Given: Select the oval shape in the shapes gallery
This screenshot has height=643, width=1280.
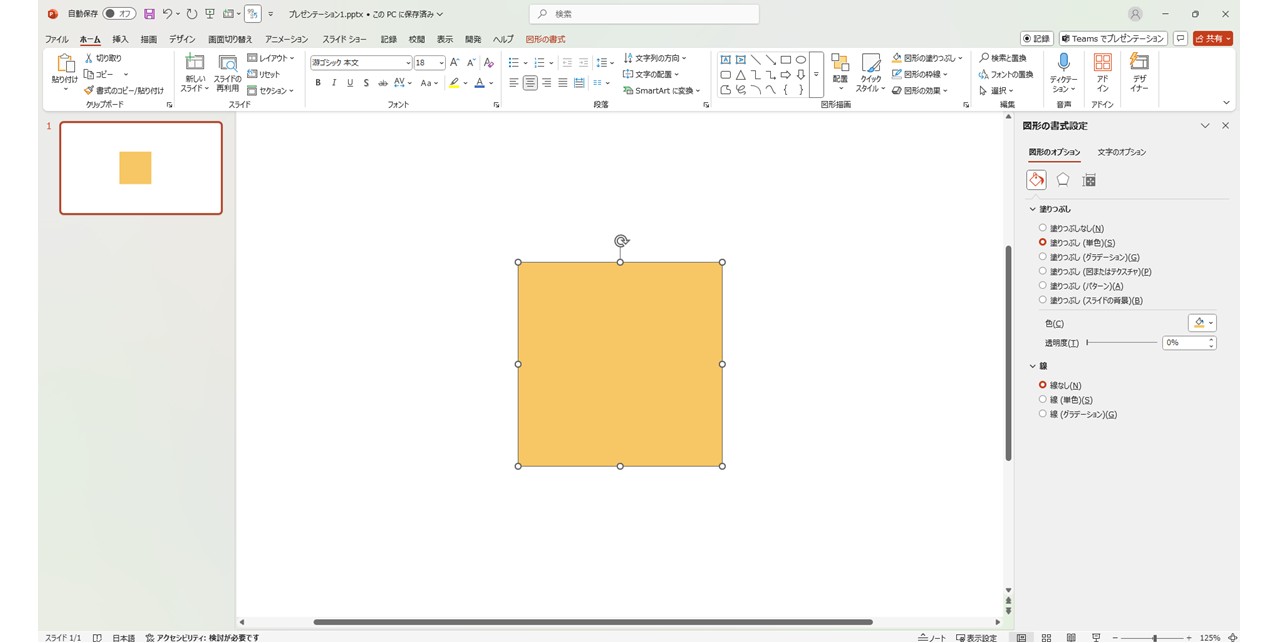Looking at the screenshot, I should 801,60.
